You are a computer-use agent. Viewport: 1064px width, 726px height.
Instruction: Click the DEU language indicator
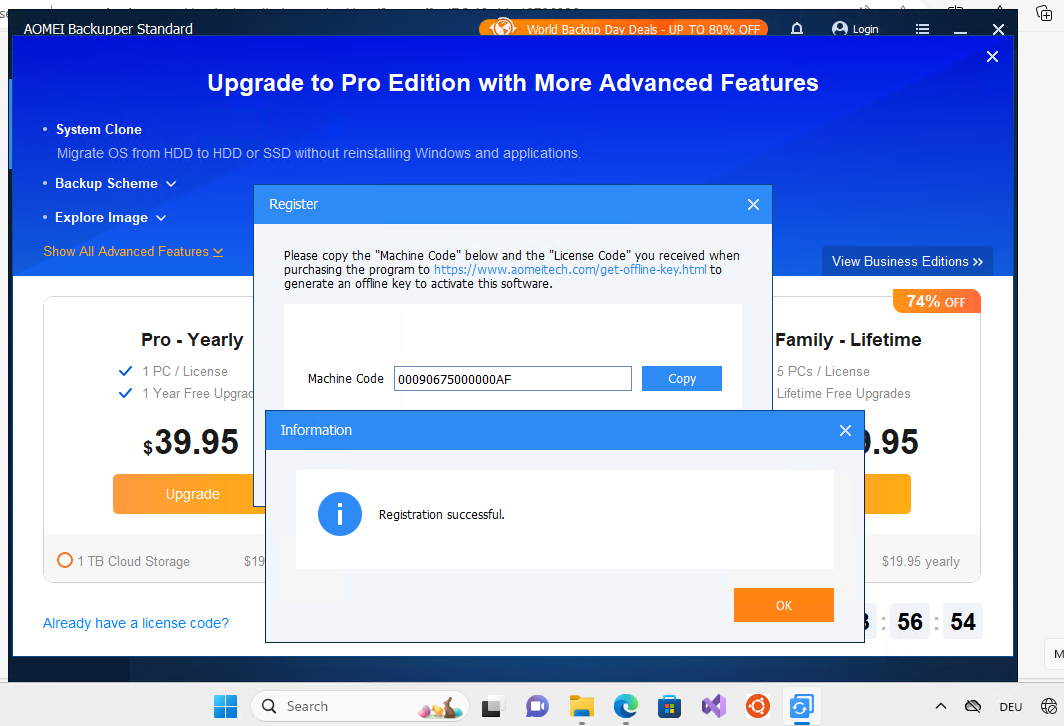[x=1010, y=707]
